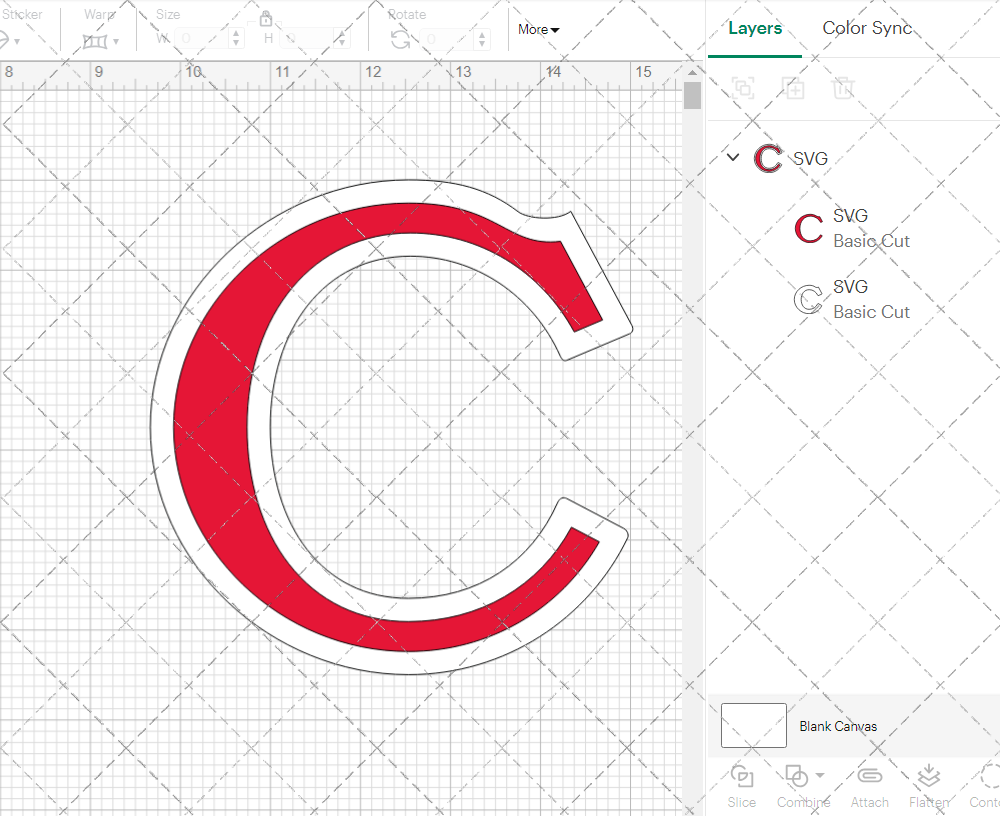The image size is (1000, 816).
Task: Click the SVG group thumbnail
Action: (x=768, y=158)
